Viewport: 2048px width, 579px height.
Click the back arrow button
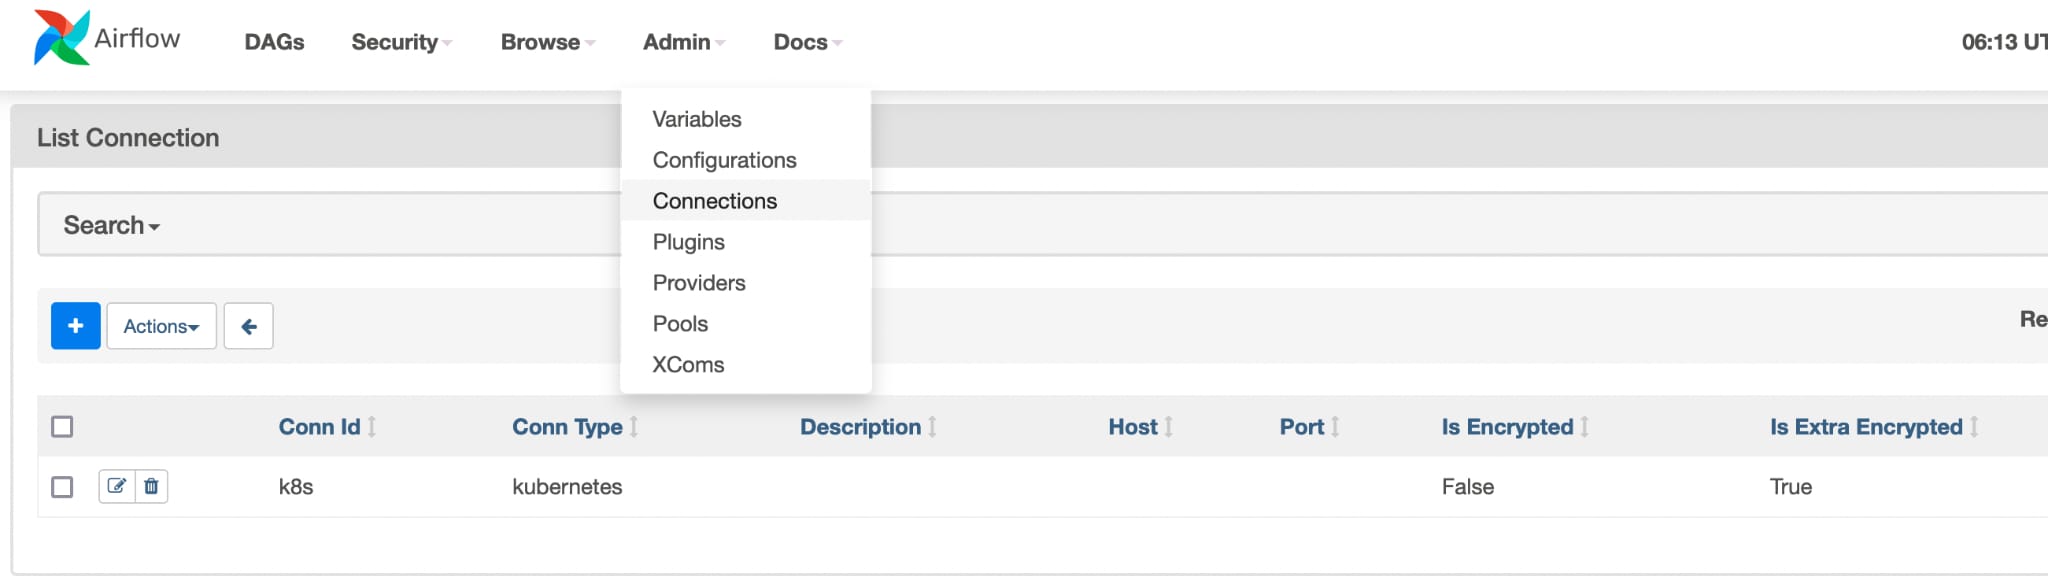(249, 326)
